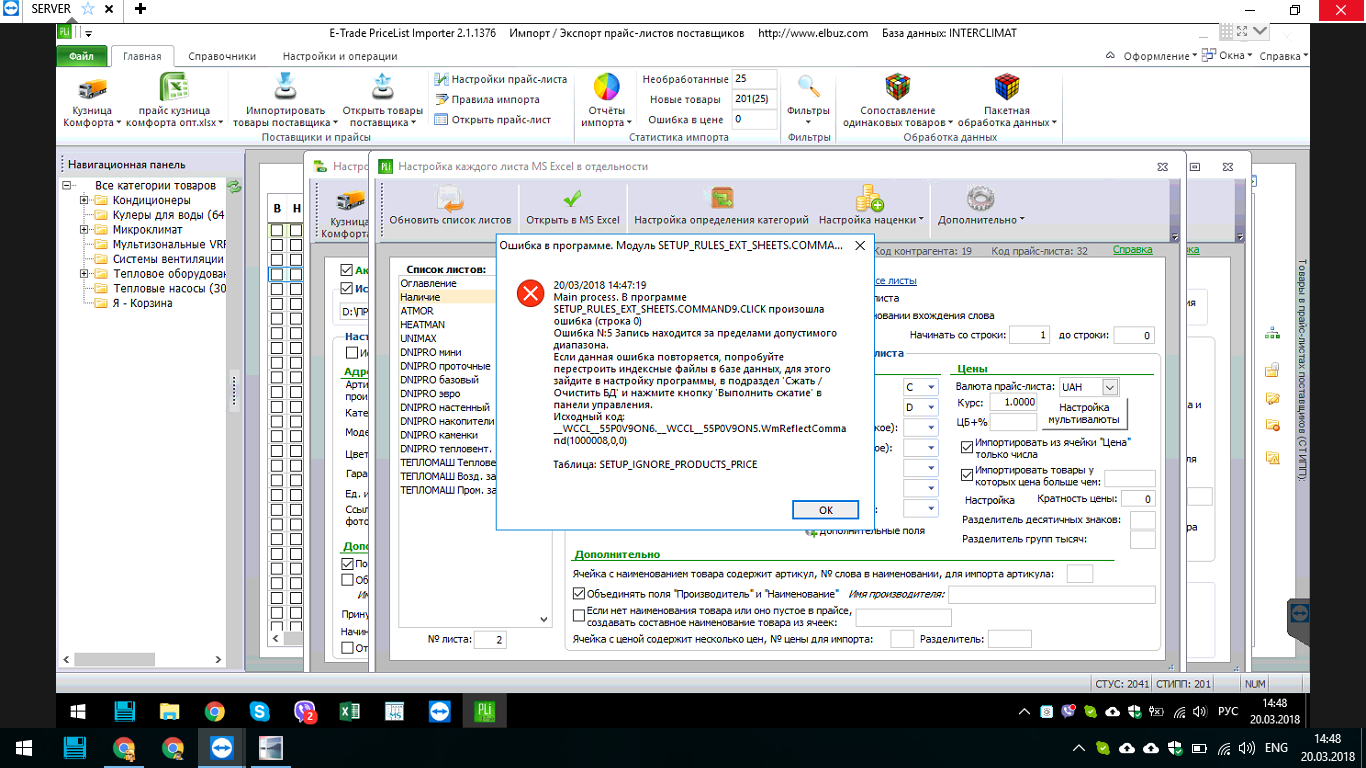Expand Тепловое оборудование tree node
Screen dimensions: 1366x768
85,273
